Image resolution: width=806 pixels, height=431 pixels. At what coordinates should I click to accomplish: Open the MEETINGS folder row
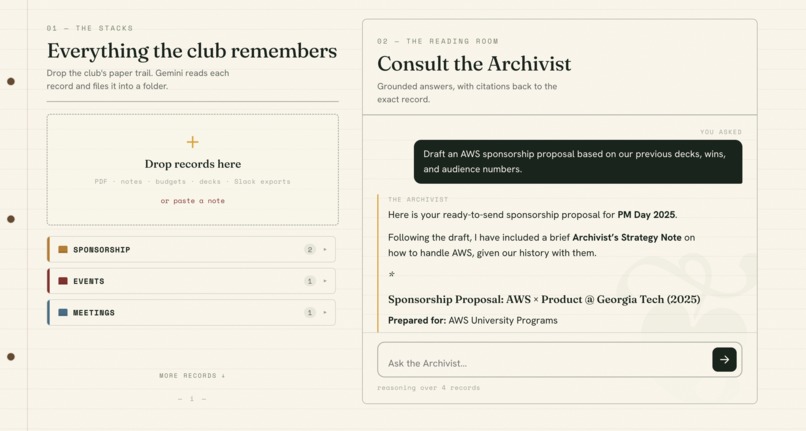(x=191, y=312)
